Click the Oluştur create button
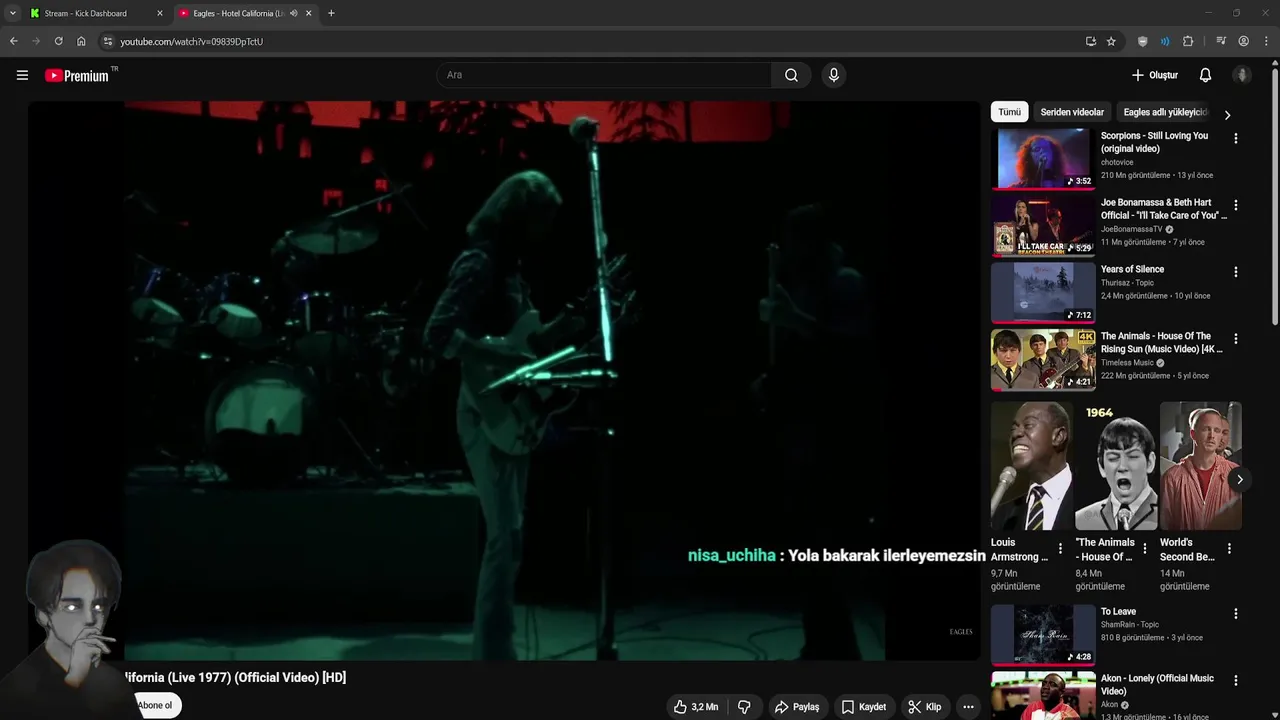The image size is (1280, 720). 1155,75
